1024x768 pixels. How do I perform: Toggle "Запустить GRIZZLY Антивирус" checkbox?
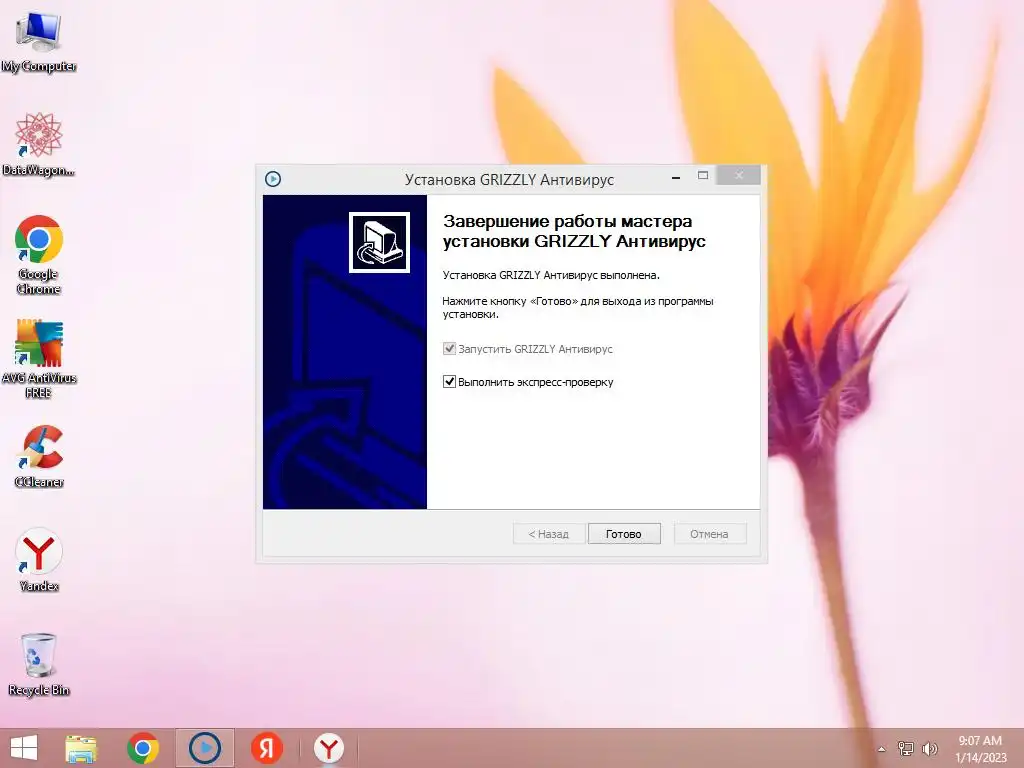click(x=449, y=349)
